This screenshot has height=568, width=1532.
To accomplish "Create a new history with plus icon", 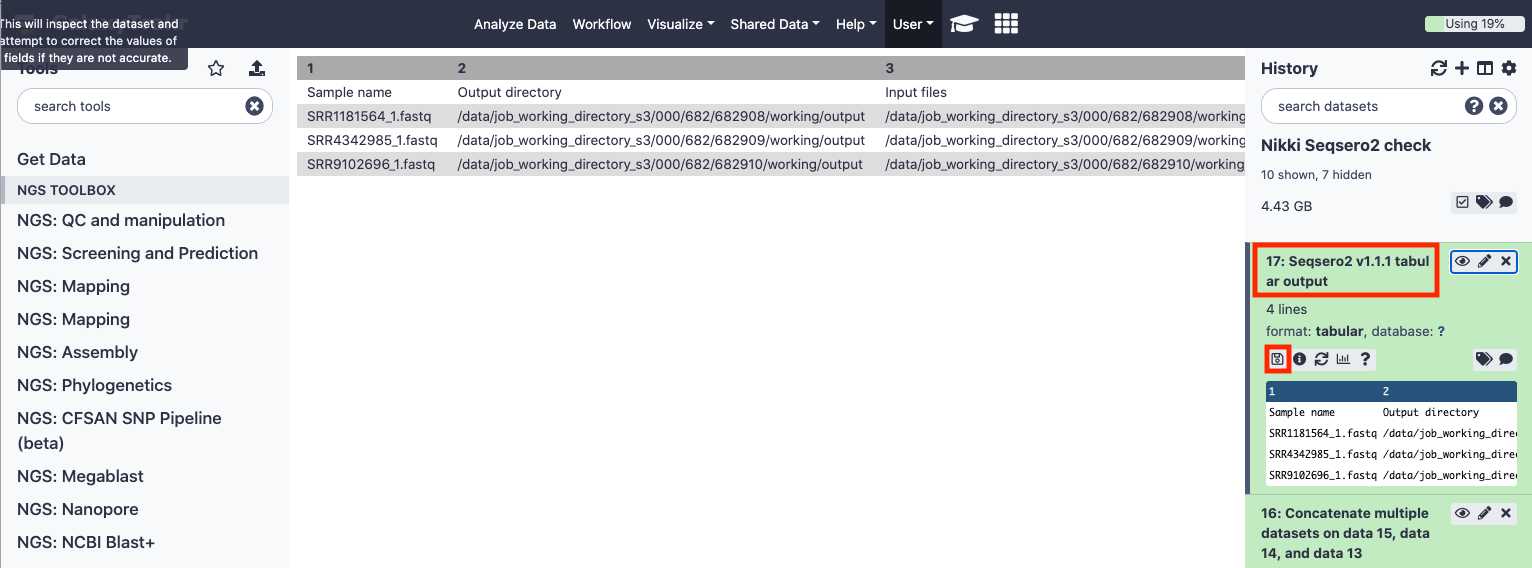I will [x=1462, y=68].
